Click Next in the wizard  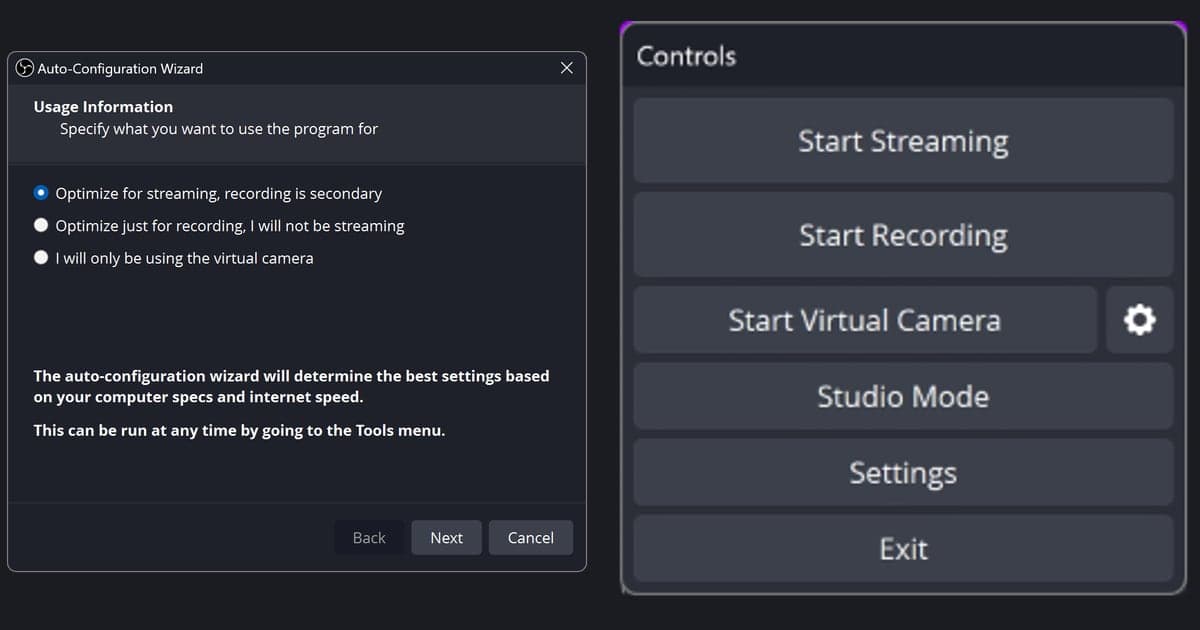[x=446, y=537]
